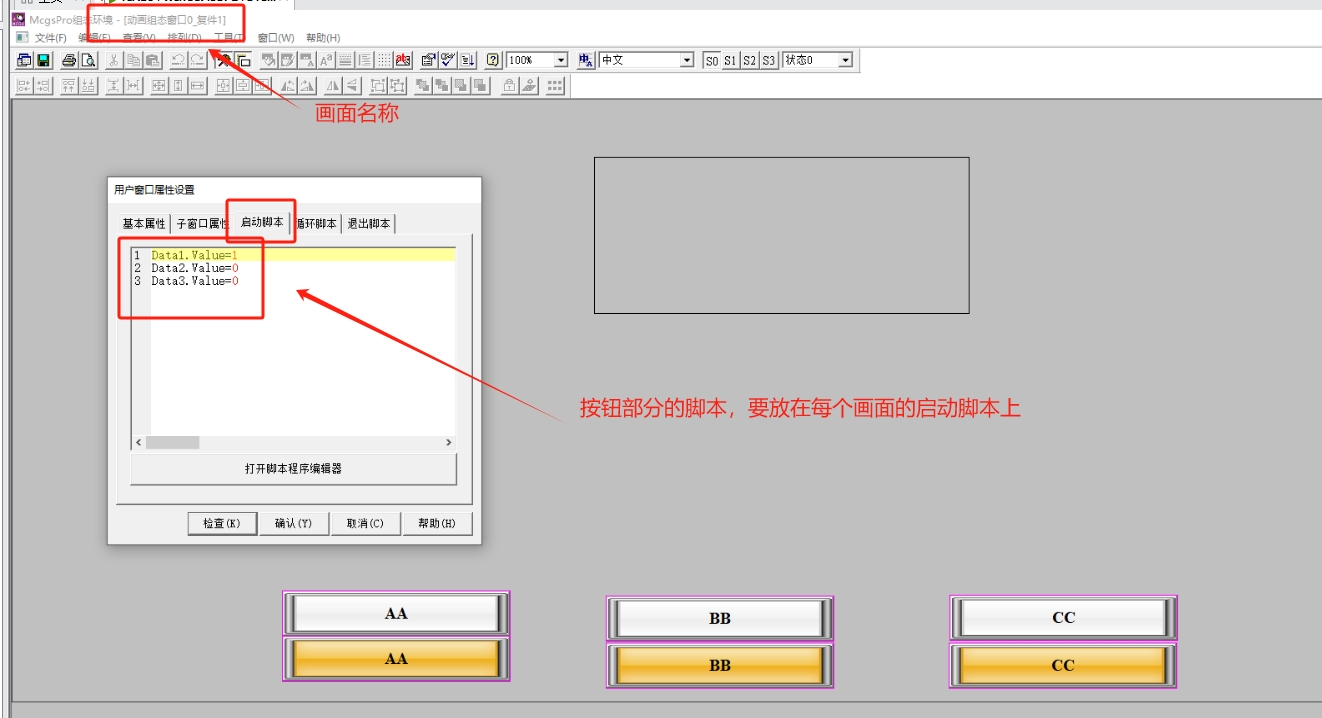Open the 中文 language dropdown

point(686,61)
